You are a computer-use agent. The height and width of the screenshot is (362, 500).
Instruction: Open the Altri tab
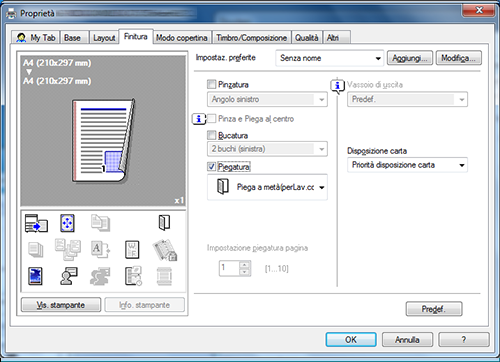coord(336,37)
